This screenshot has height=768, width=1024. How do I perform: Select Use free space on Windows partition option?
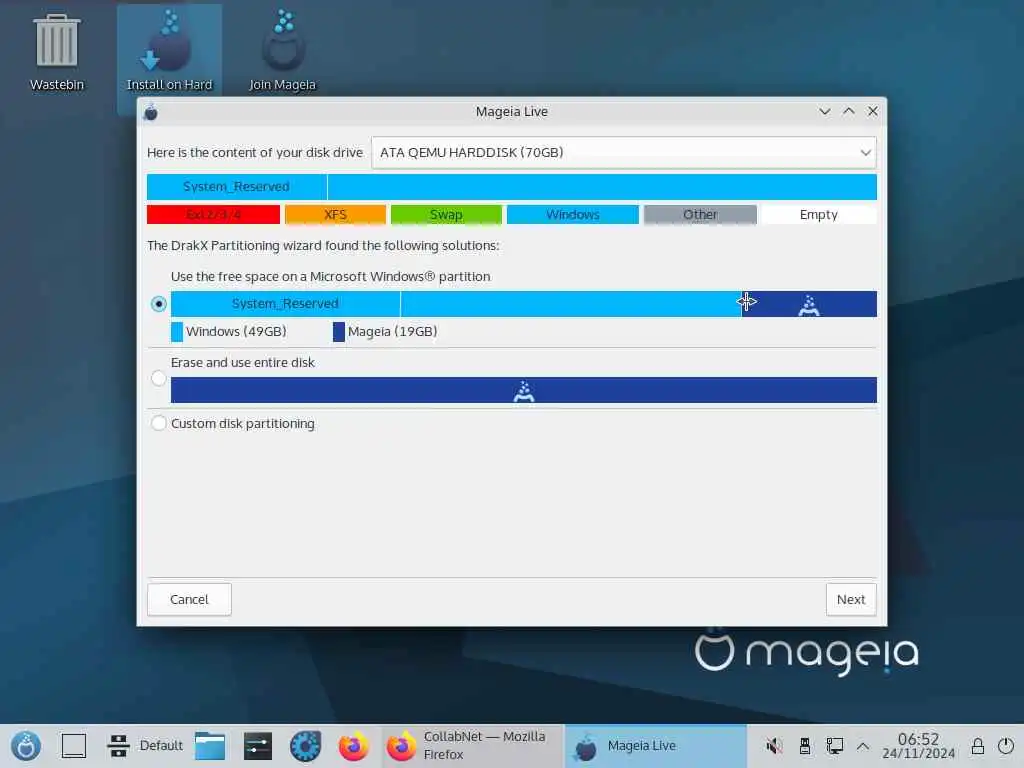pos(159,304)
